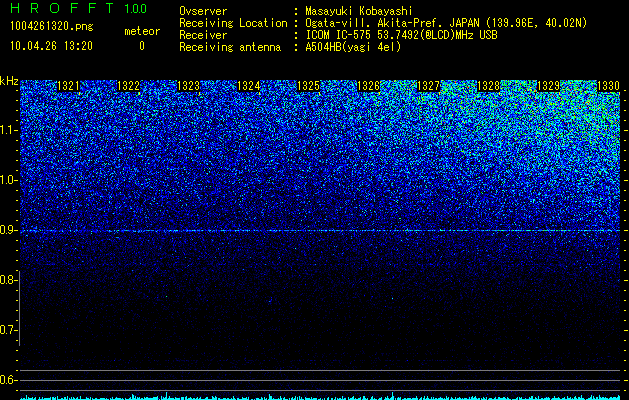The height and width of the screenshot is (400, 629).
Task: Click the HROFFT 1.0.0 program title
Action: tap(78, 8)
